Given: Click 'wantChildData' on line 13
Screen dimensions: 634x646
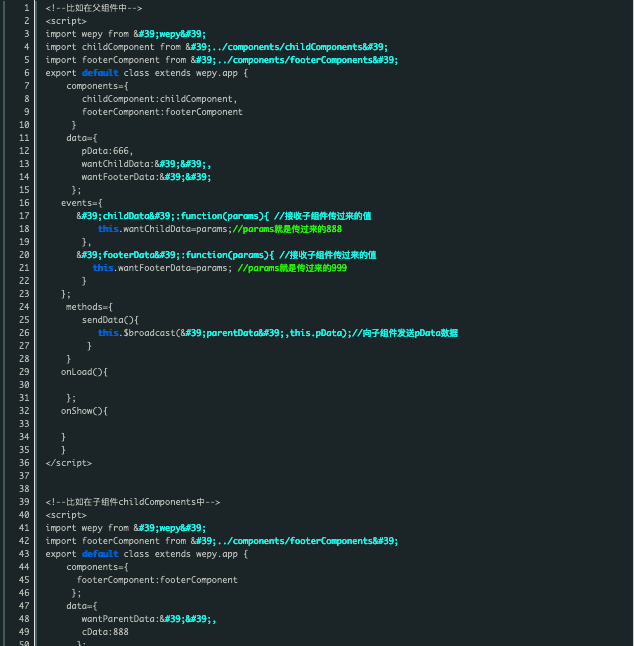Looking at the screenshot, I should tap(115, 164).
